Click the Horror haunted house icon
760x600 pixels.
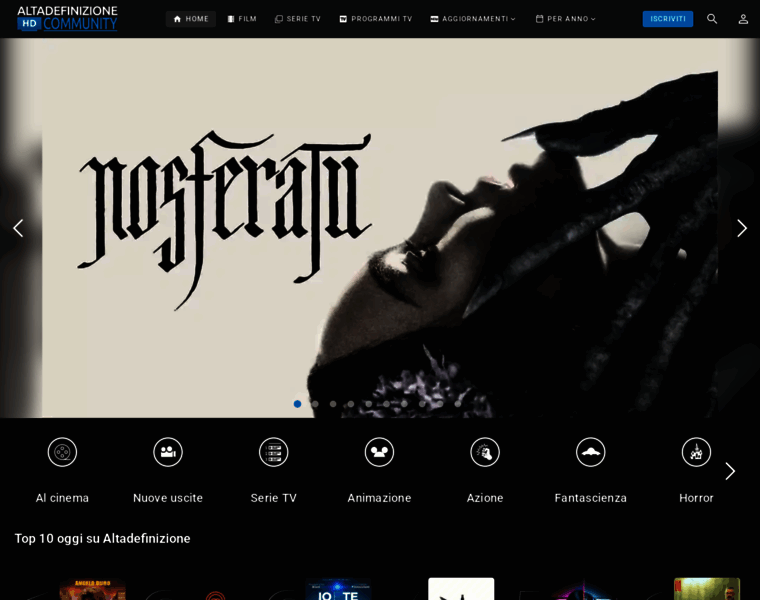696,452
